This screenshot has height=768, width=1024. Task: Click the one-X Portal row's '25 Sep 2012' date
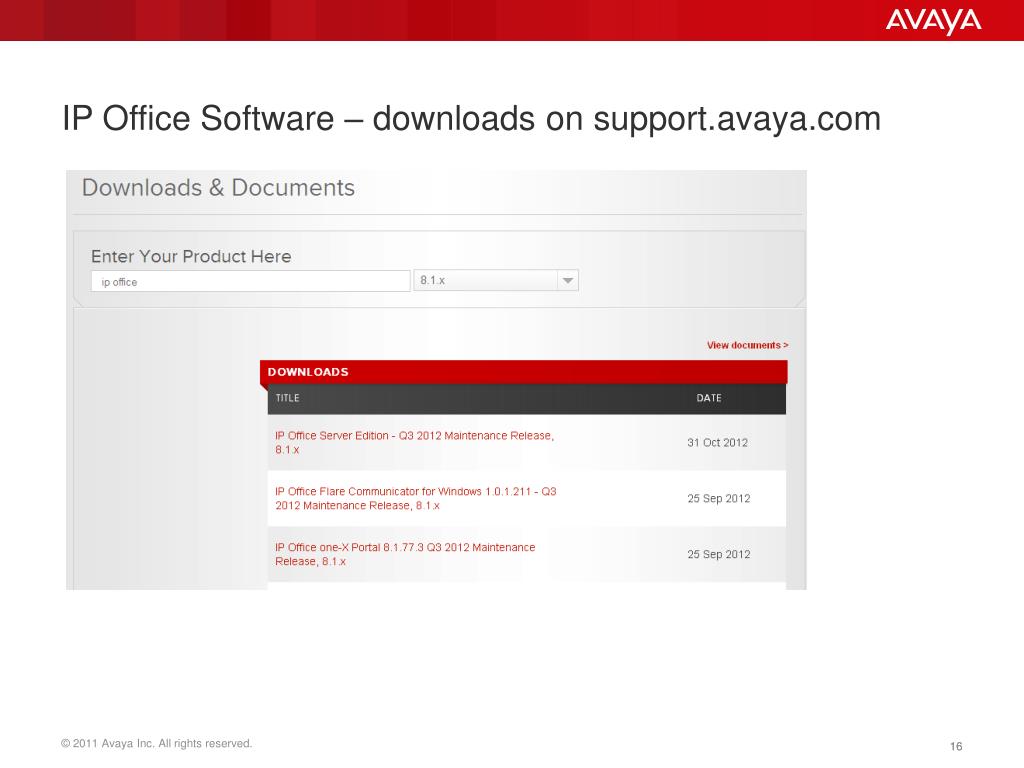[x=718, y=554]
